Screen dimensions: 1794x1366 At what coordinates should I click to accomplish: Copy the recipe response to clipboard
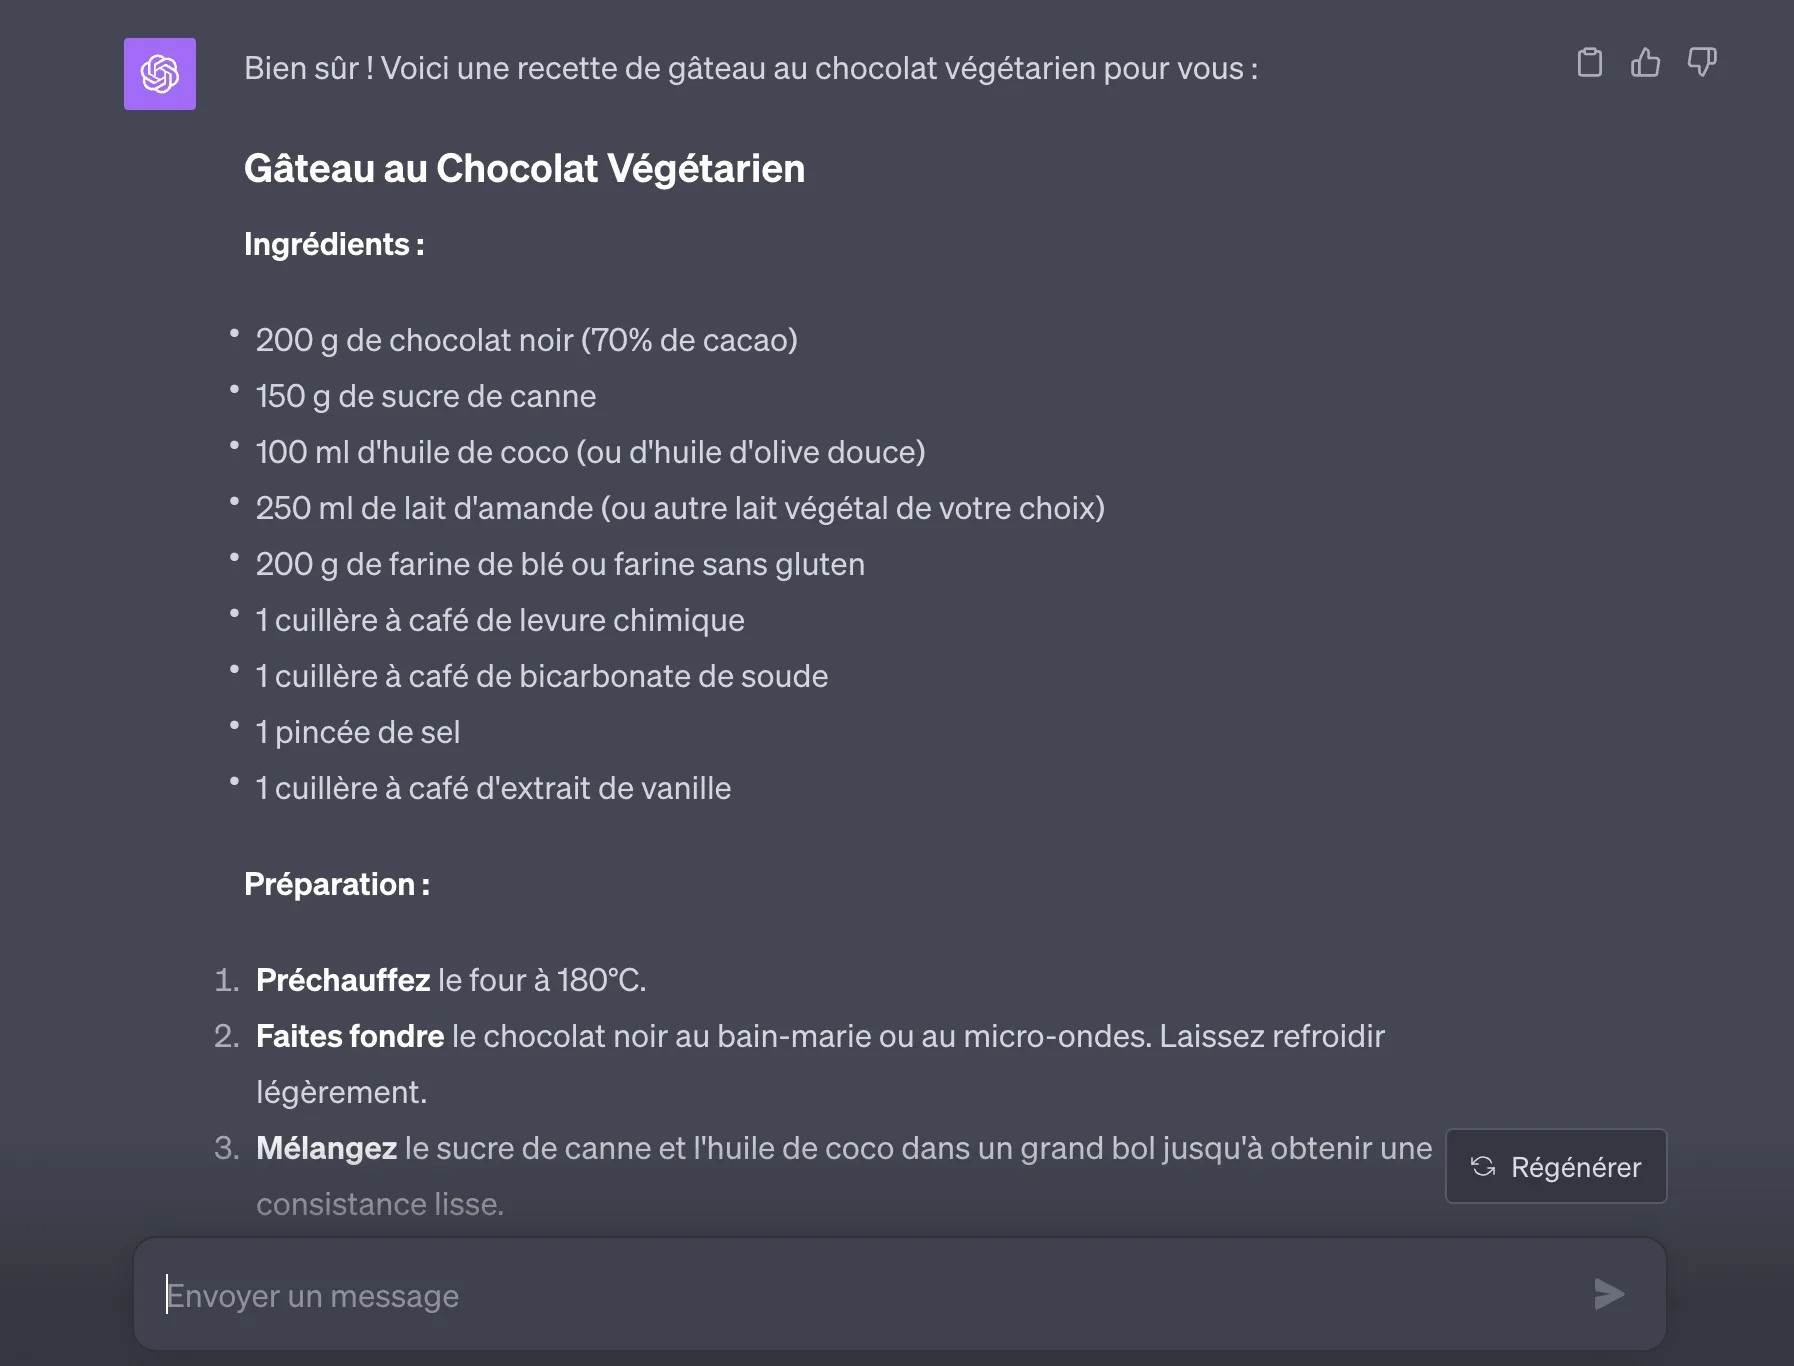pos(1589,63)
